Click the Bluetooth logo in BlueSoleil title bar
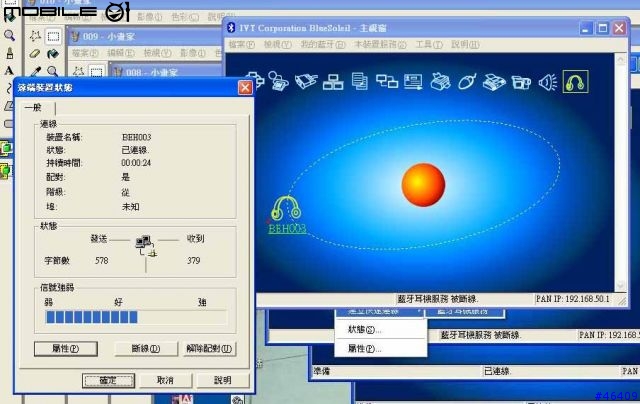 pyautogui.click(x=231, y=28)
